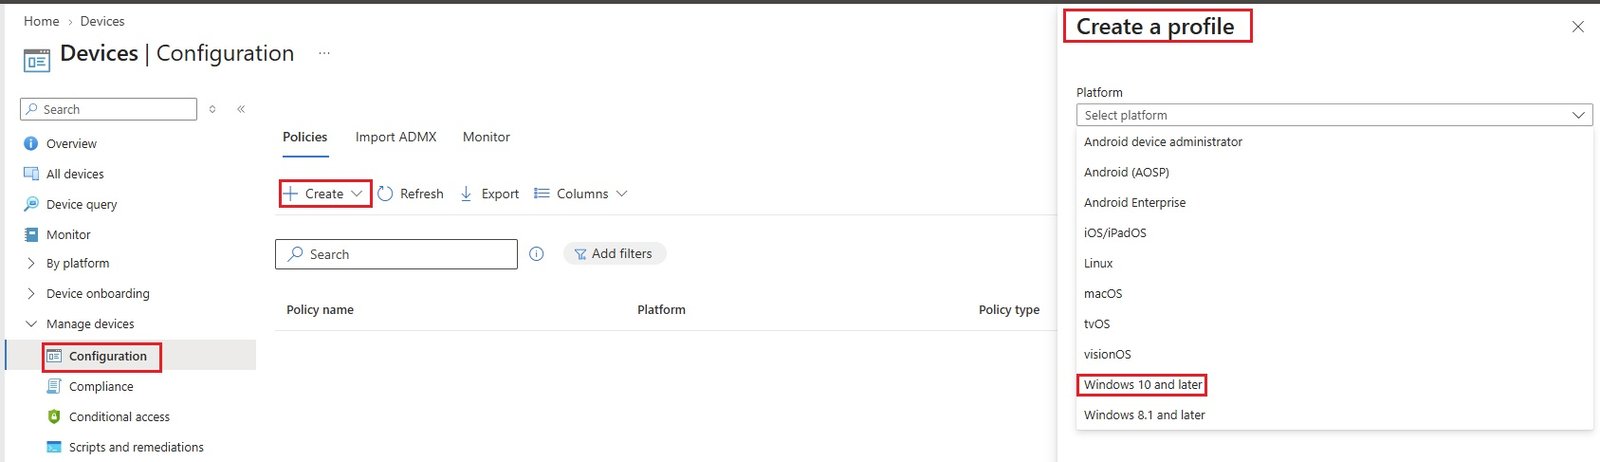Open the Compliance section

tap(100, 387)
